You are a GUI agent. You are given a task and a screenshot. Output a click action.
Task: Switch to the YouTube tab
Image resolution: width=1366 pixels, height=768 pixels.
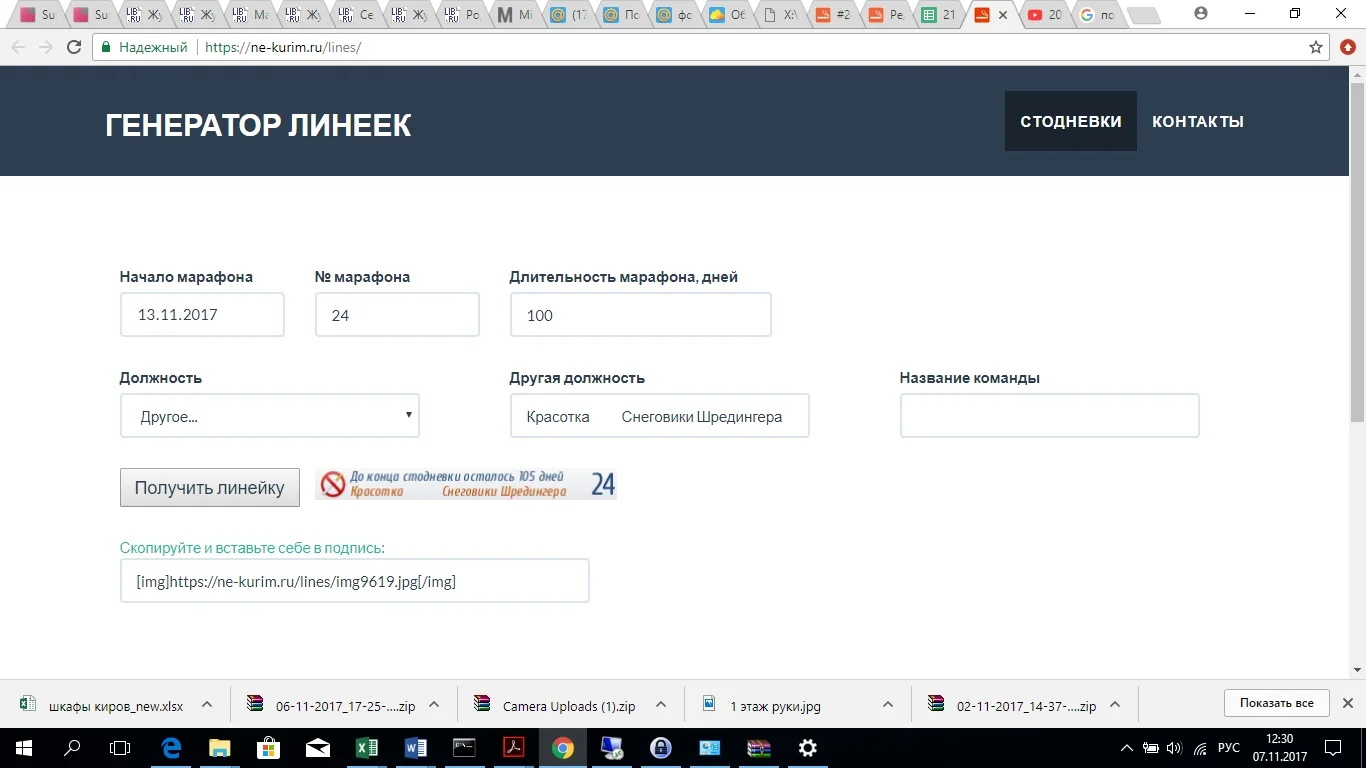pyautogui.click(x=1045, y=15)
